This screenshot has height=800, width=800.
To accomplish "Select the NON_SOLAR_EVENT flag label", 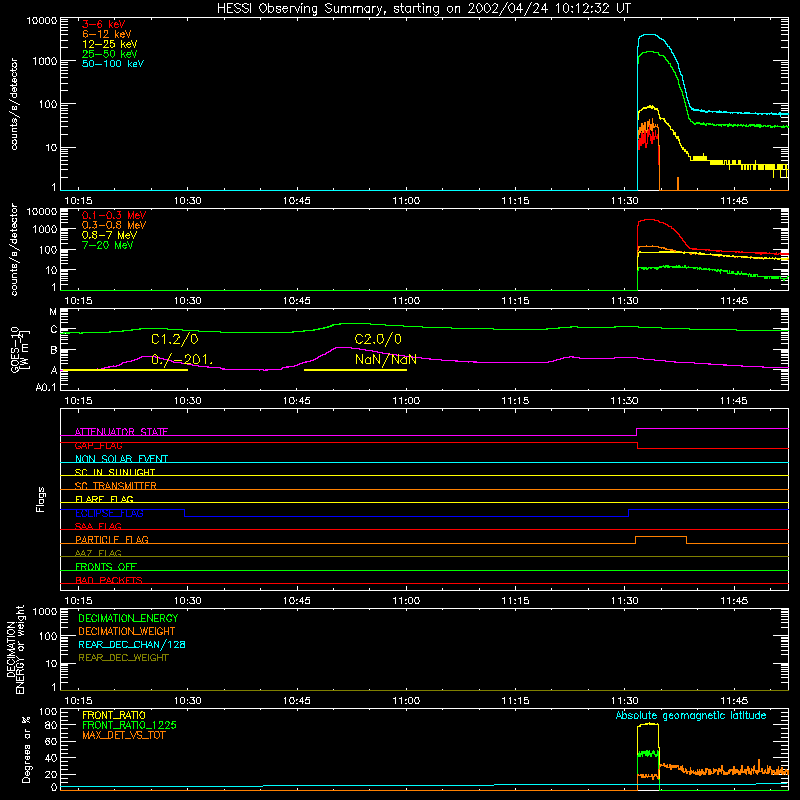I will click(x=121, y=459).
